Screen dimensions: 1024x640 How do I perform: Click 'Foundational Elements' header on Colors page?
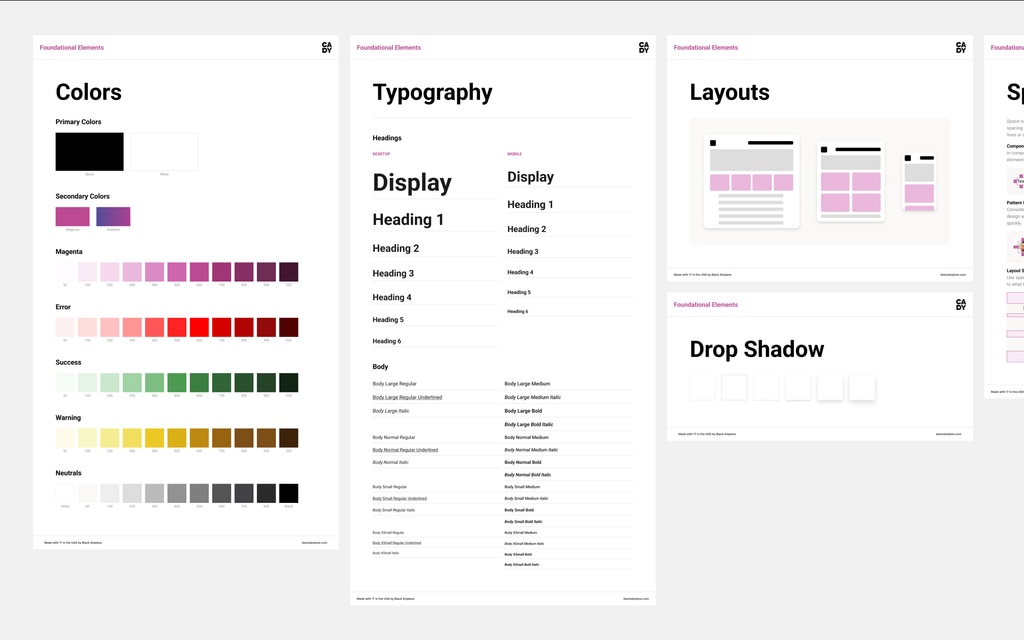pyautogui.click(x=72, y=48)
